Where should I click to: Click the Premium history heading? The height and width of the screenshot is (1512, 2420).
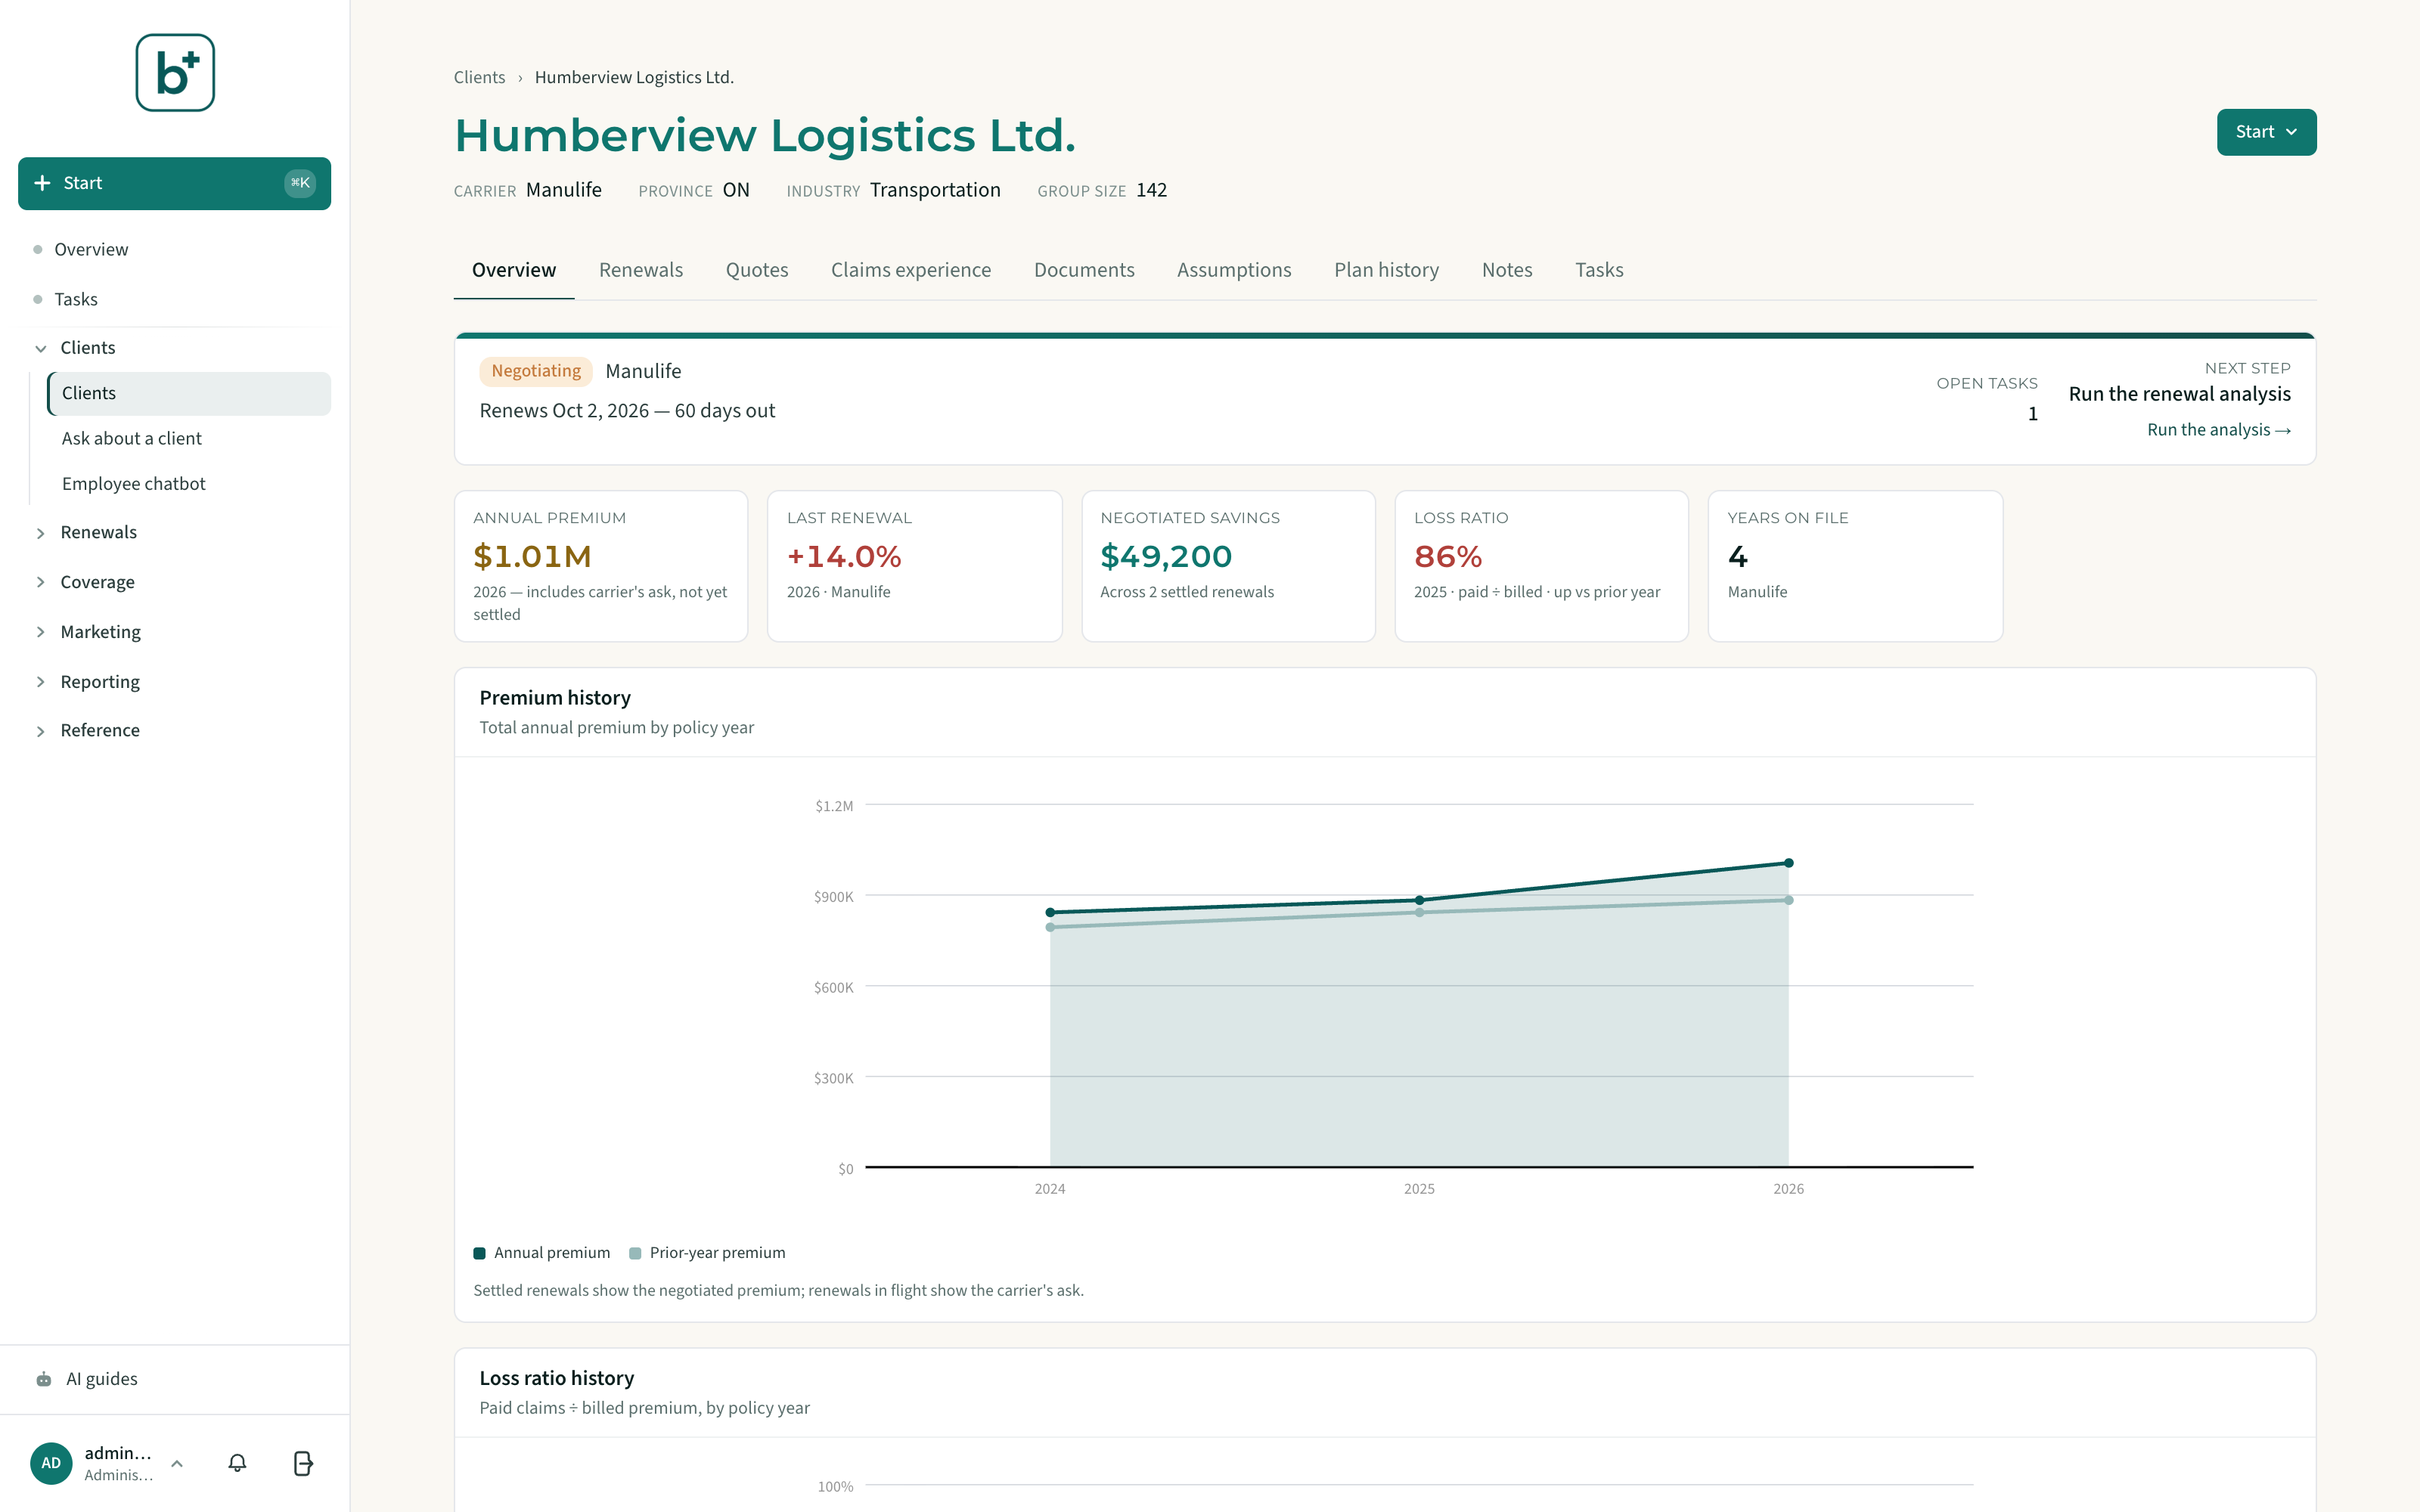click(555, 698)
